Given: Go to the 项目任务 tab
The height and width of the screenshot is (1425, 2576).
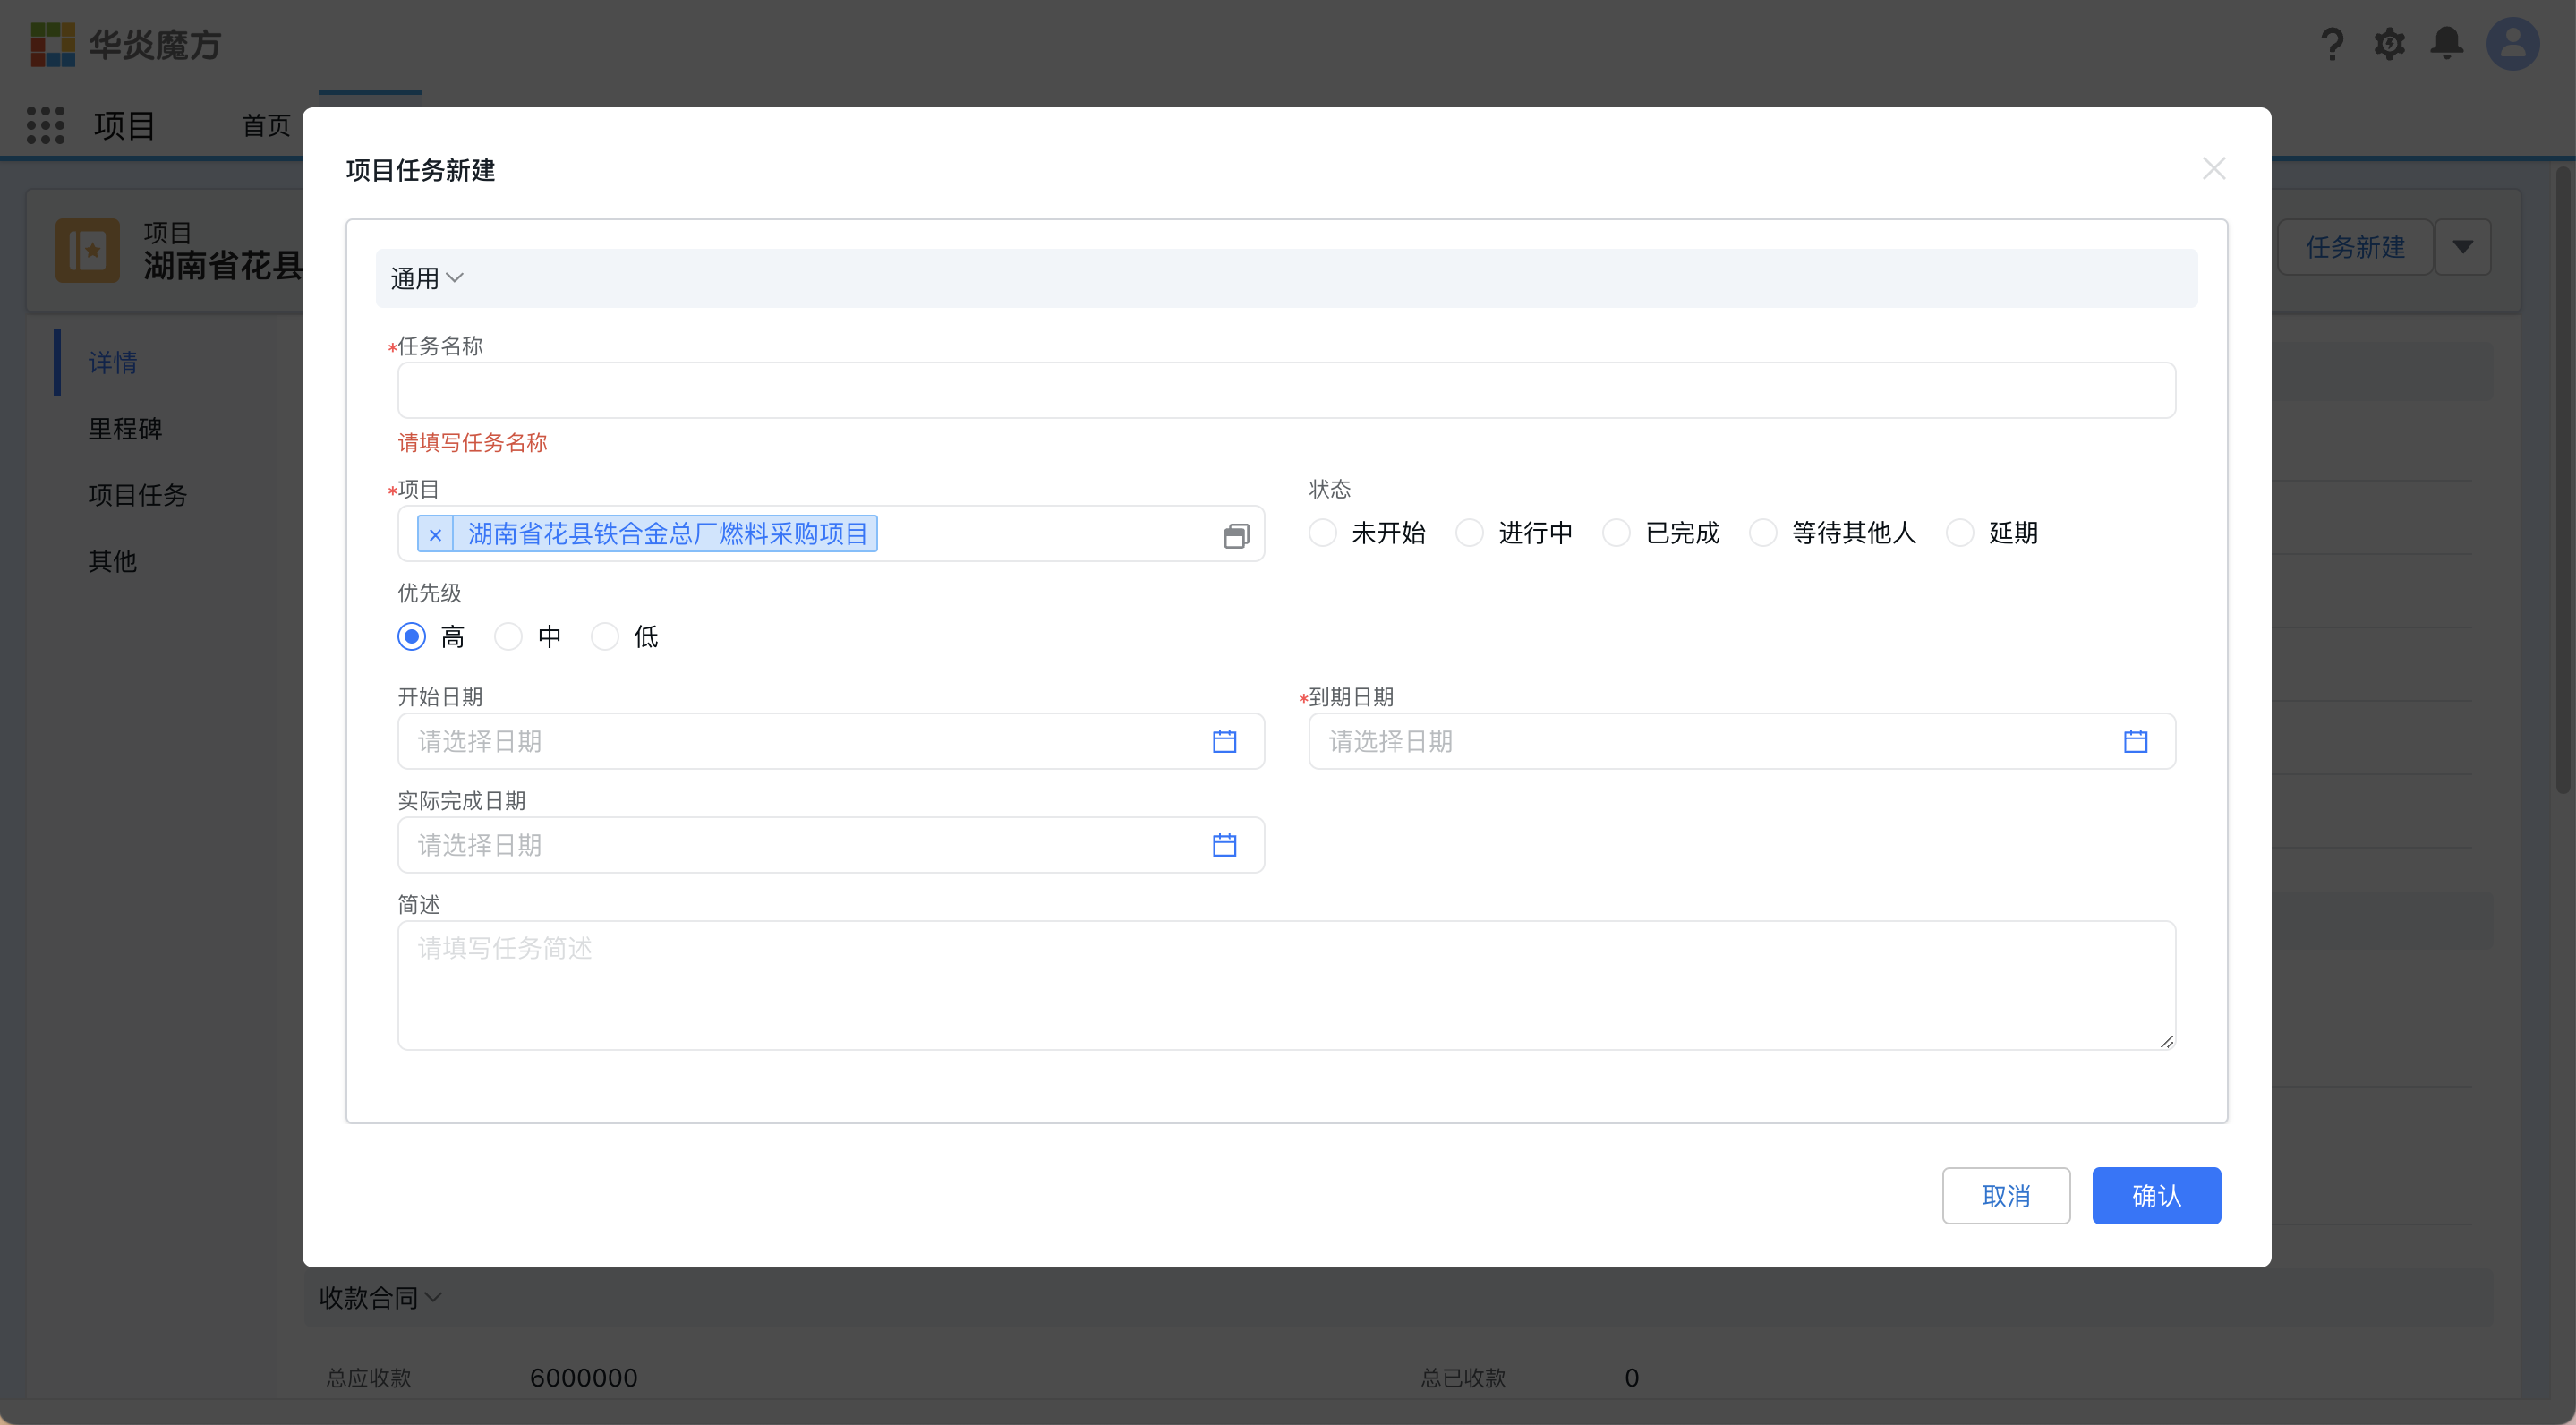Looking at the screenshot, I should pyautogui.click(x=137, y=495).
